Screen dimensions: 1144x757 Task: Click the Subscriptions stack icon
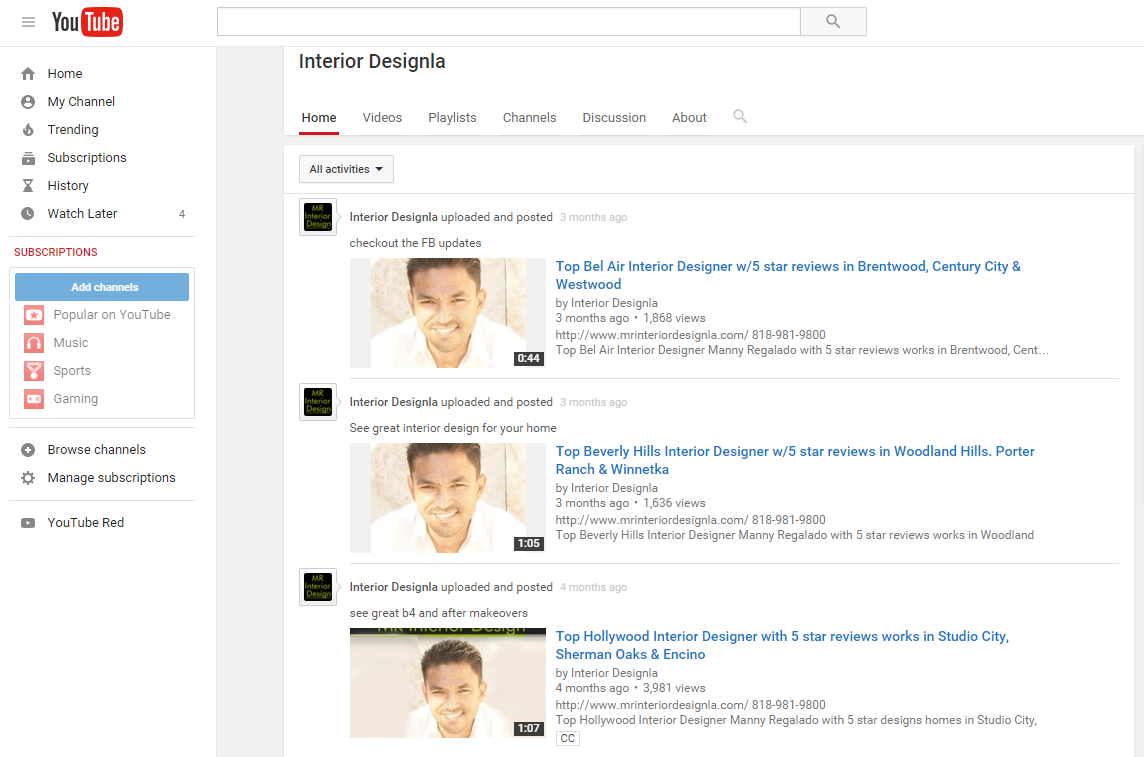[x=28, y=158]
